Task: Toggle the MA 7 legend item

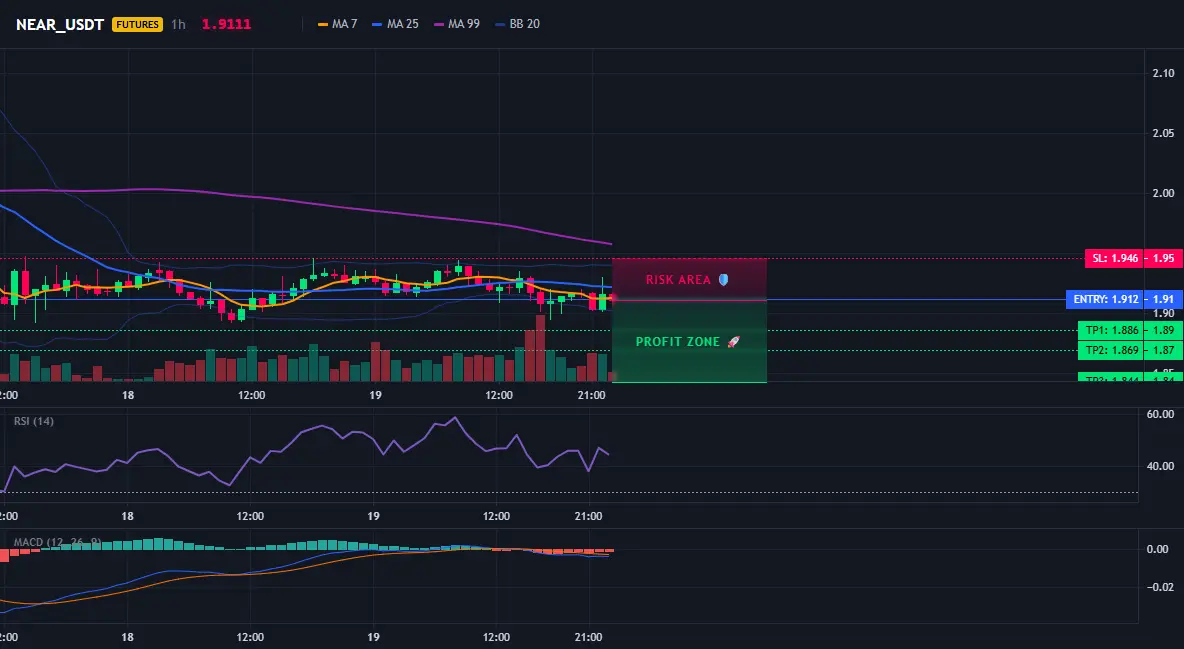Action: point(338,24)
